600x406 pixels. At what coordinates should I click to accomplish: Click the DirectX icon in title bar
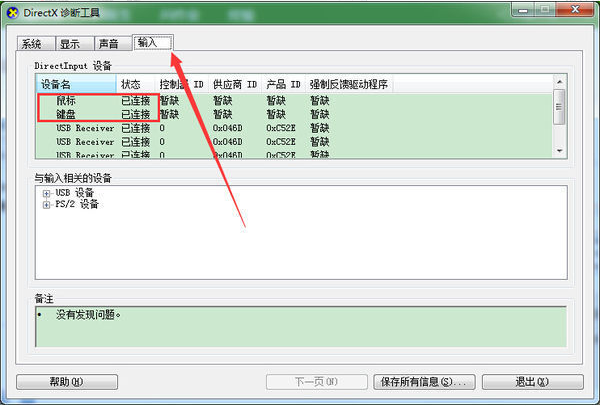tap(12, 10)
